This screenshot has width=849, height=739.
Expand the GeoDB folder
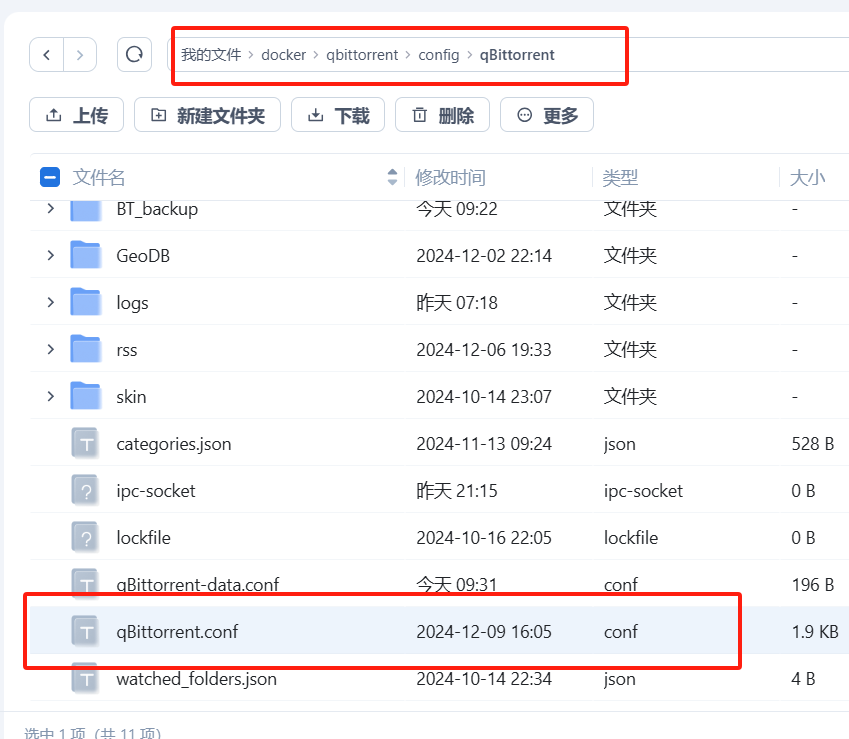pyautogui.click(x=51, y=255)
